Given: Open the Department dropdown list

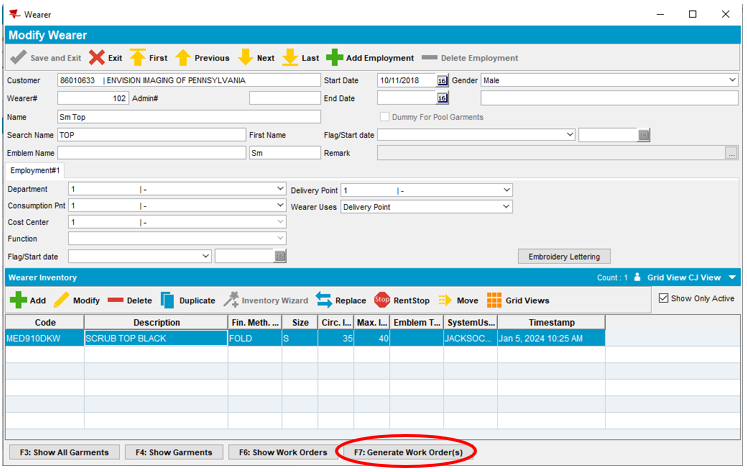Looking at the screenshot, I should pyautogui.click(x=280, y=189).
